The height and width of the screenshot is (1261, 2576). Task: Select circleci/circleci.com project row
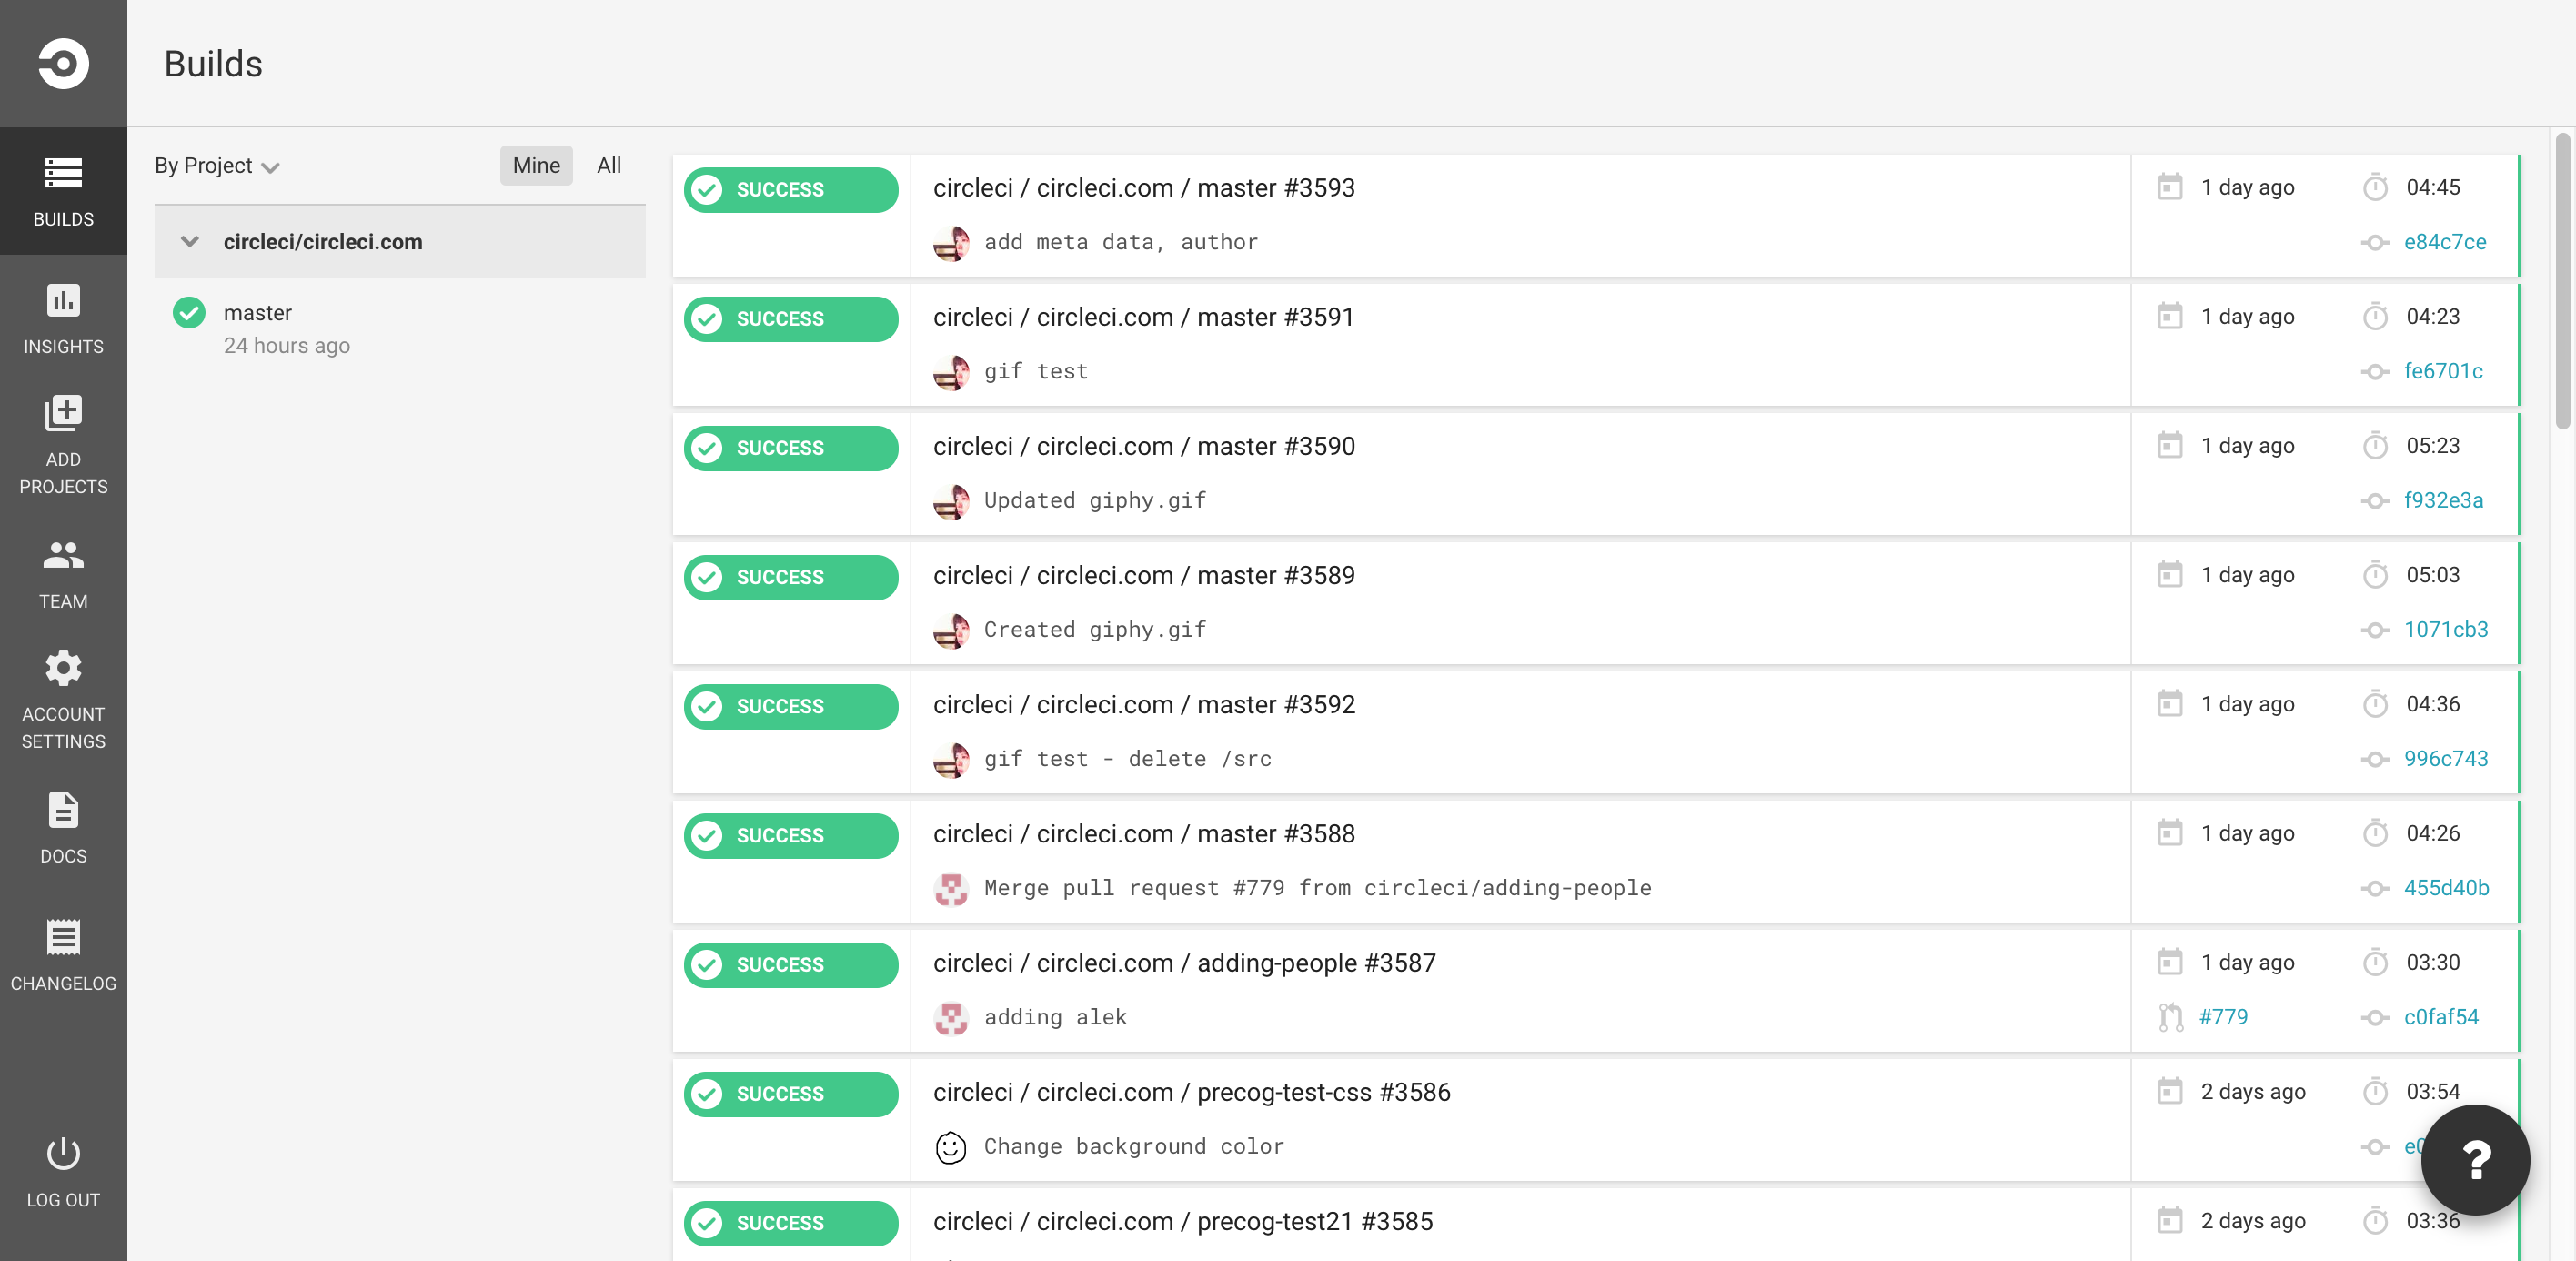pyautogui.click(x=400, y=242)
